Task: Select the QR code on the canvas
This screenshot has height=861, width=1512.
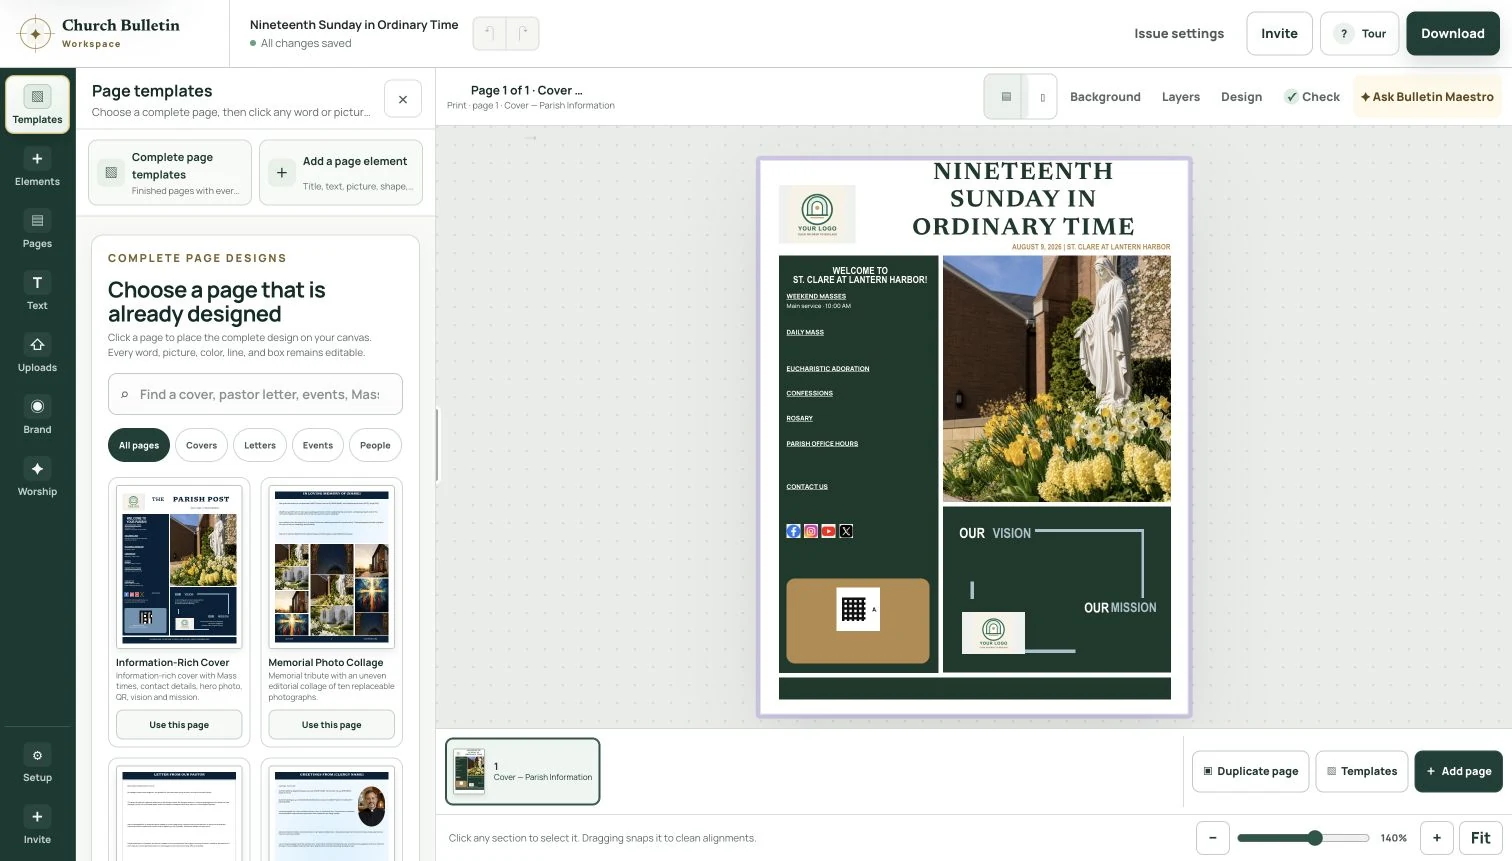Action: [x=857, y=609]
